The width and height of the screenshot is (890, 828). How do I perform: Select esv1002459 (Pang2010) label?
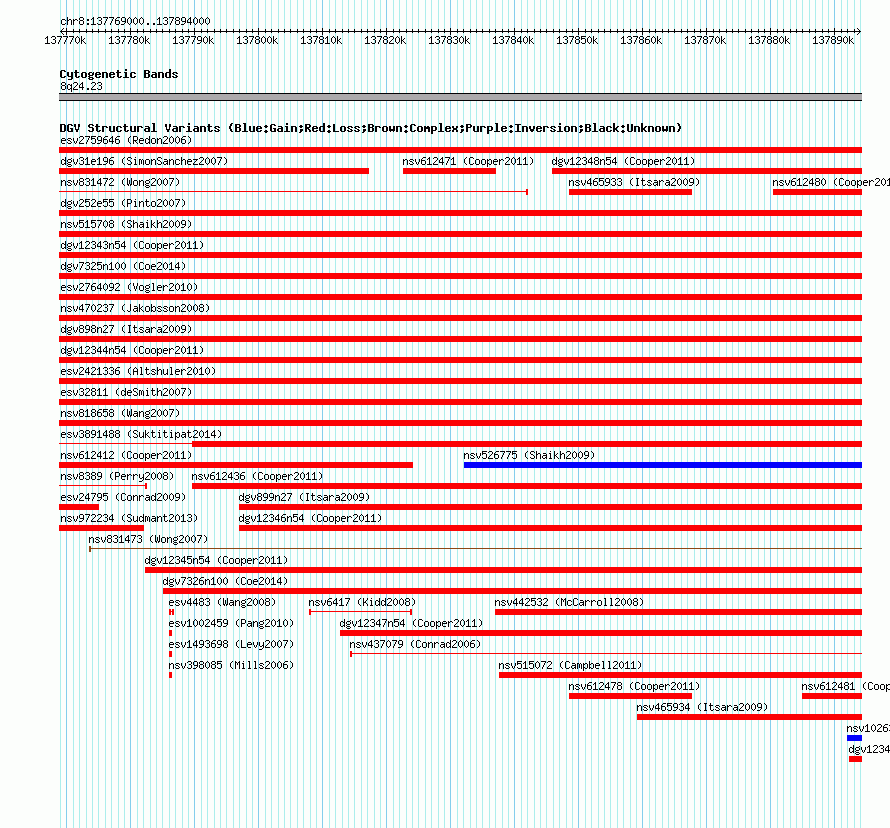click(x=231, y=623)
